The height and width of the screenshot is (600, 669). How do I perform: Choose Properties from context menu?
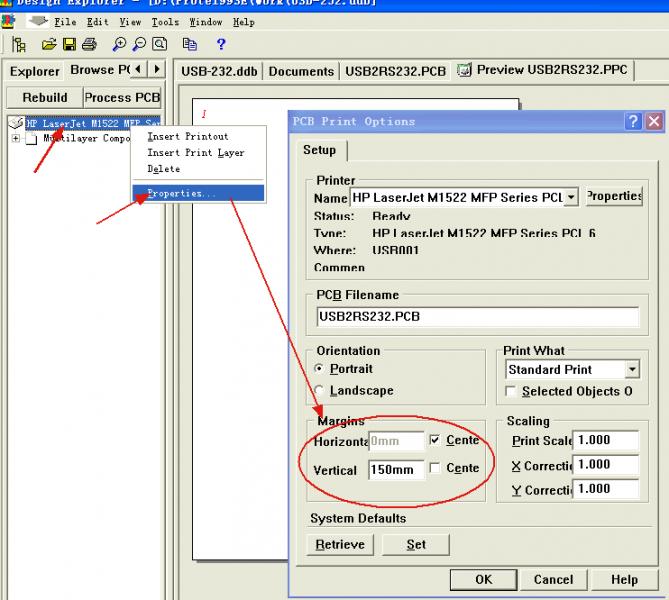(198, 193)
